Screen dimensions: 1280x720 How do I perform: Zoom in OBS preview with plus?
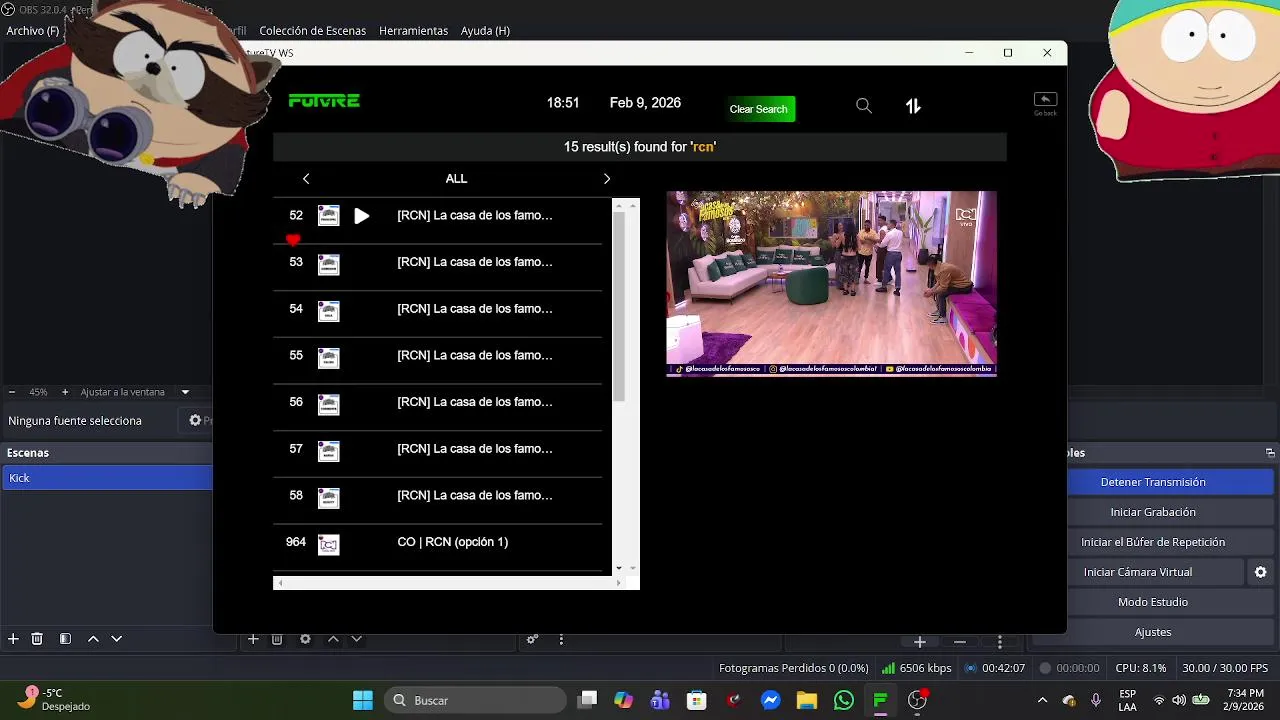pyautogui.click(x=65, y=392)
